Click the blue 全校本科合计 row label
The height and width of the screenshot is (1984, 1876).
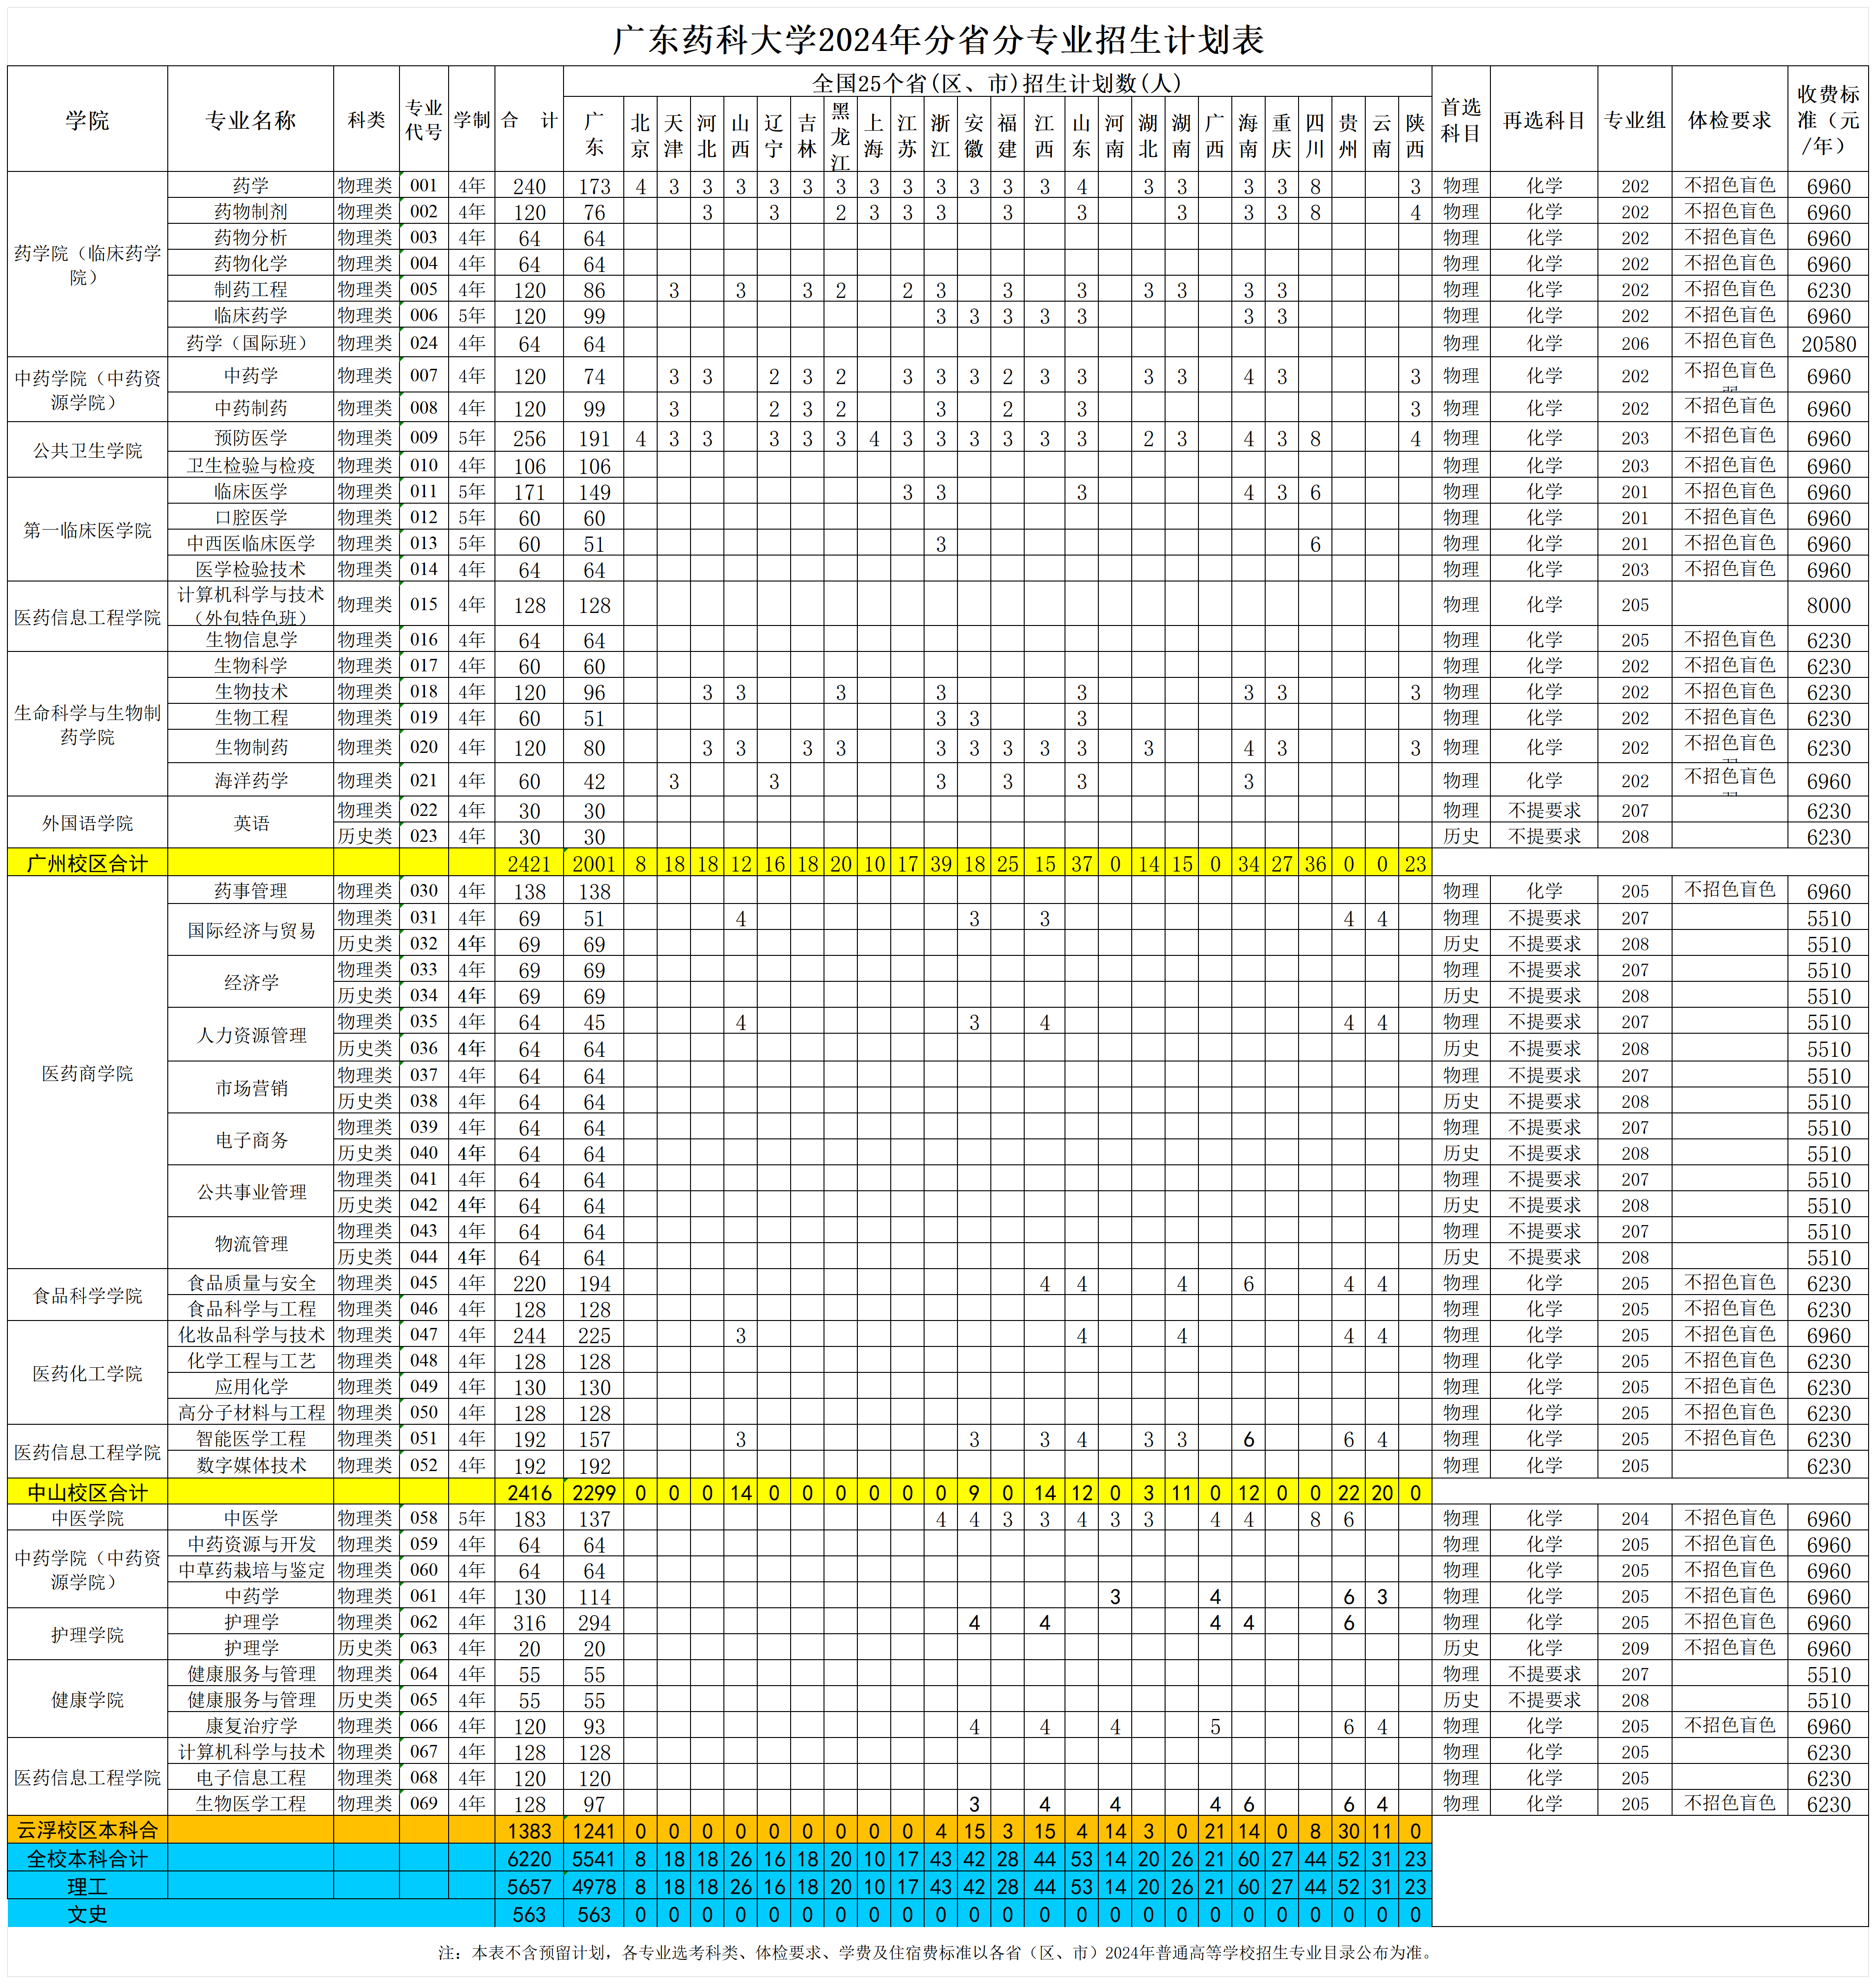click(x=87, y=1858)
